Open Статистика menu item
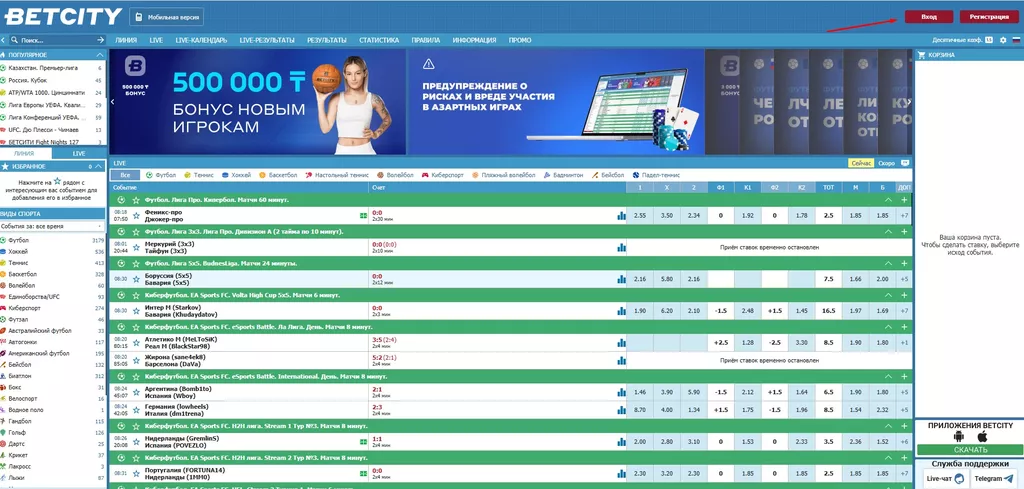Viewport: 1024px width, 489px height. point(379,40)
